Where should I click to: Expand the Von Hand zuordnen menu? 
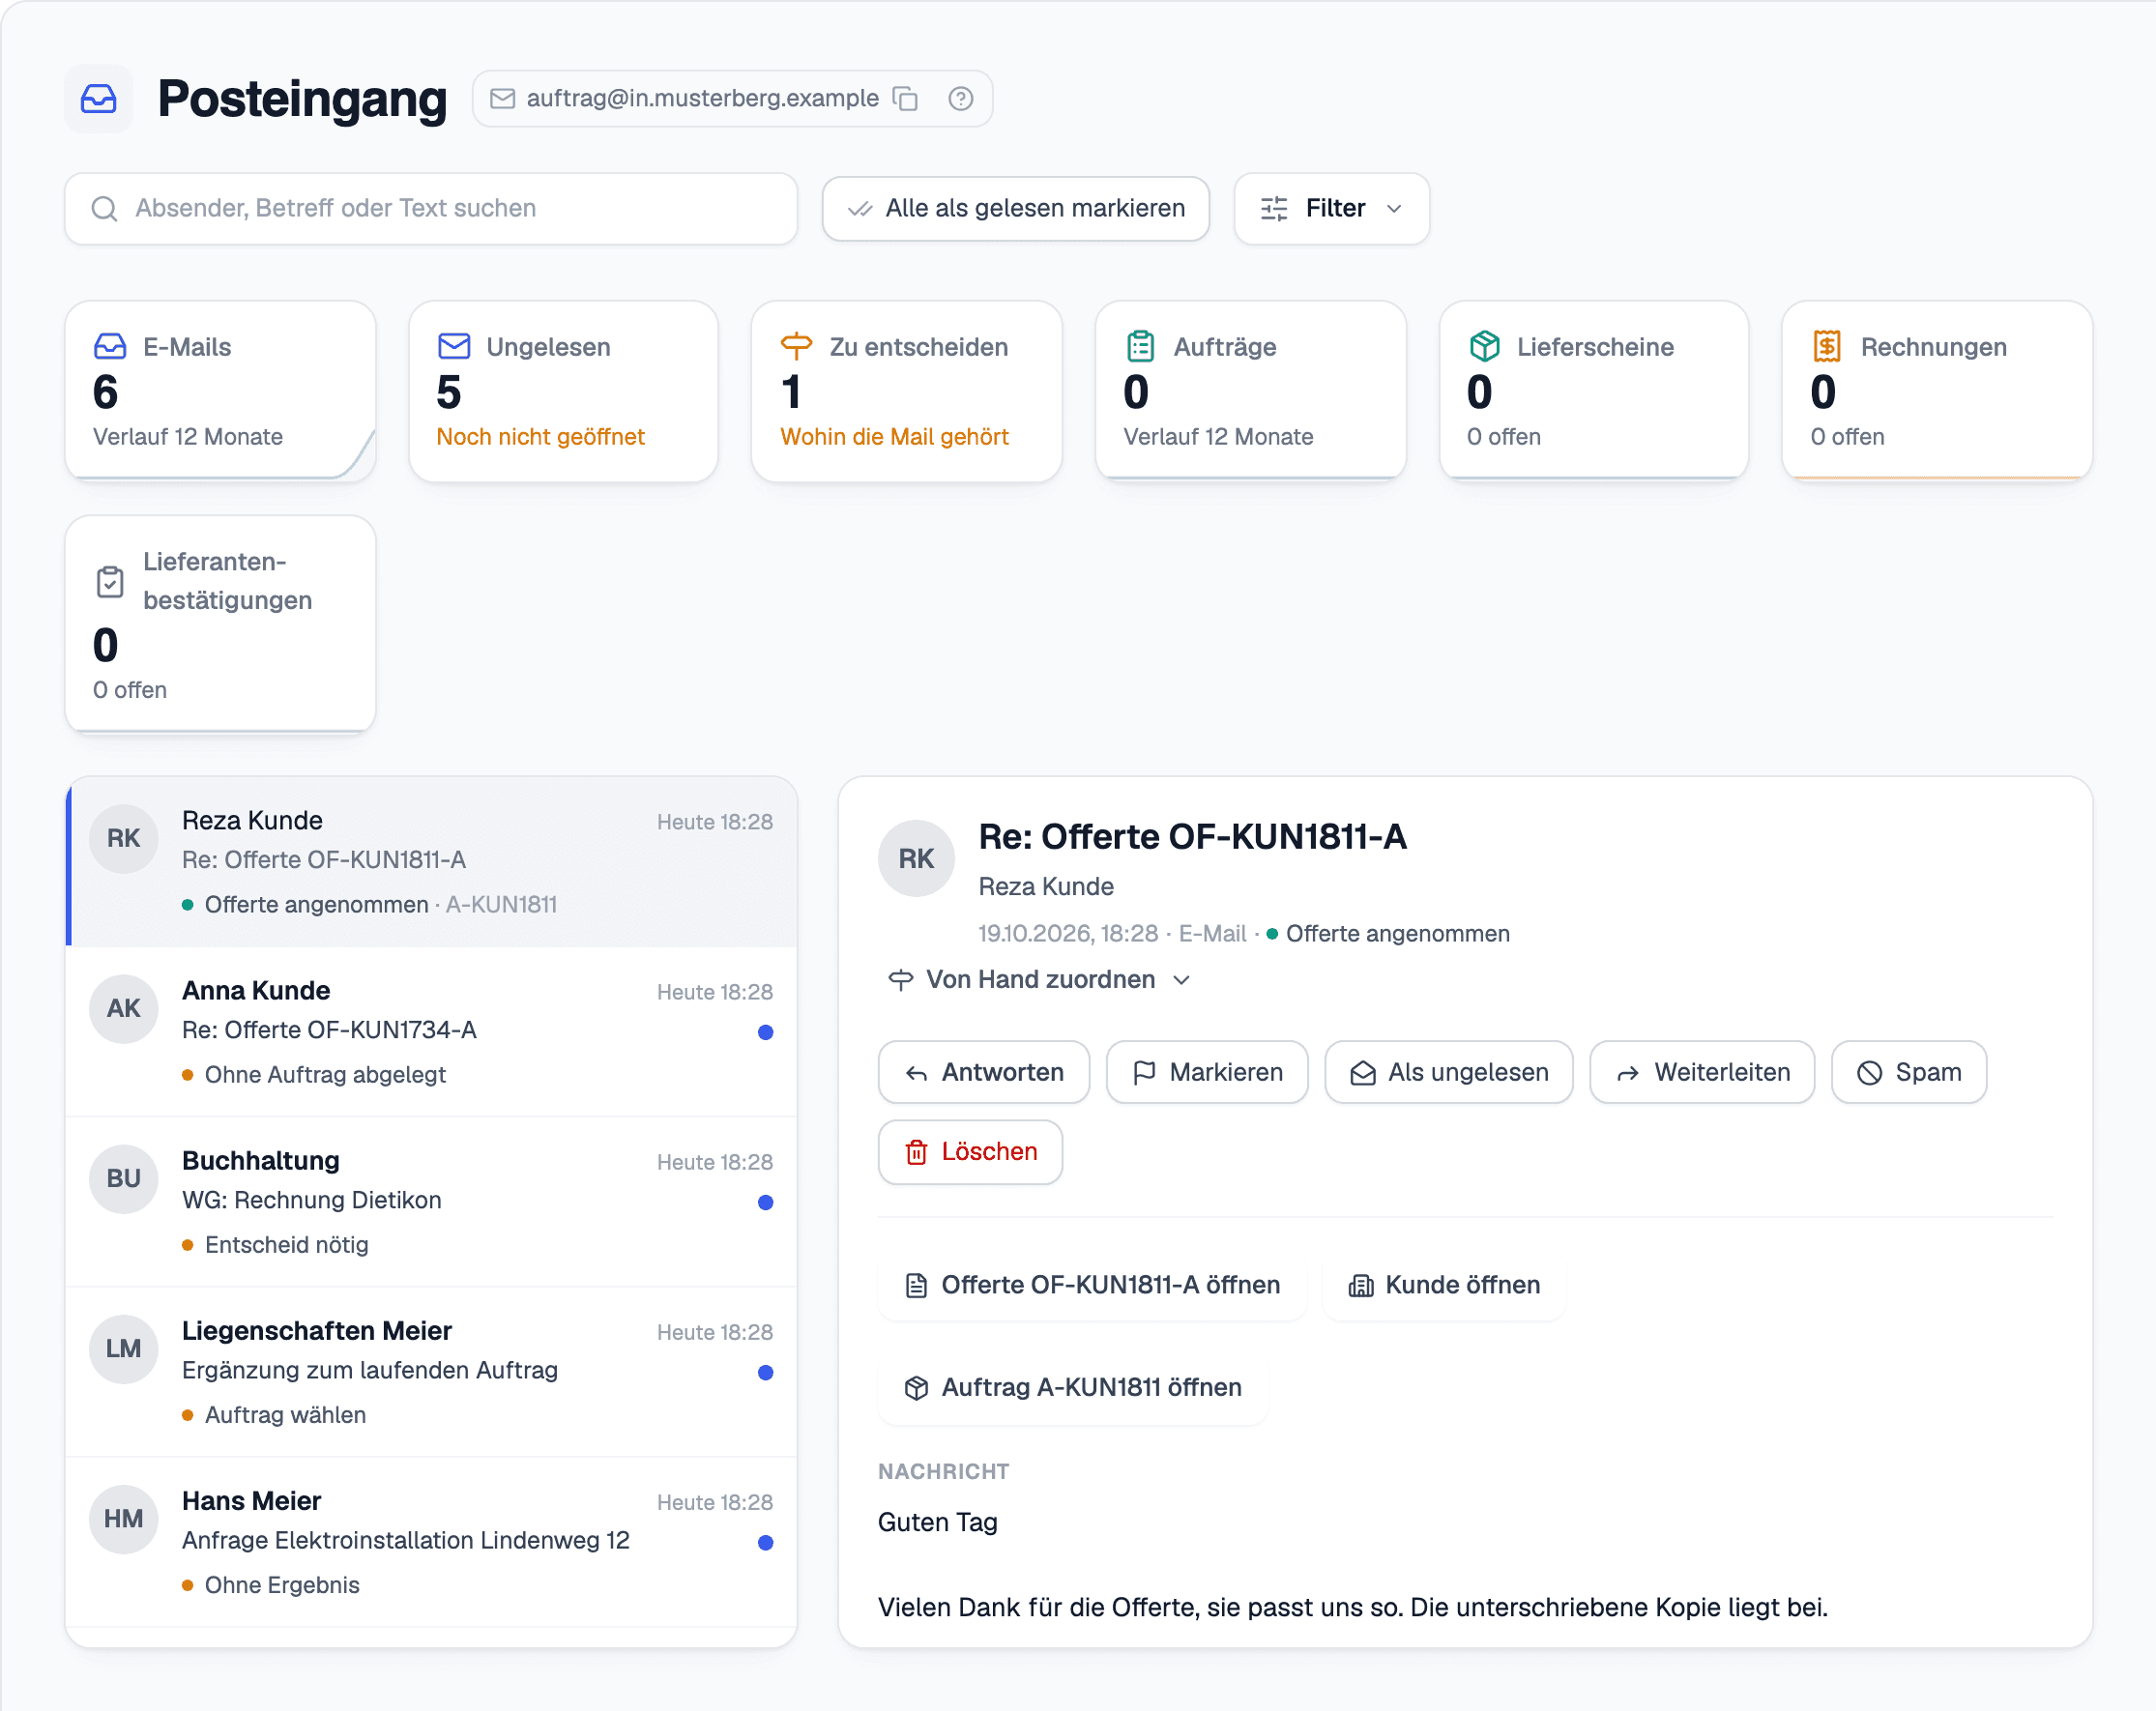pos(1039,979)
